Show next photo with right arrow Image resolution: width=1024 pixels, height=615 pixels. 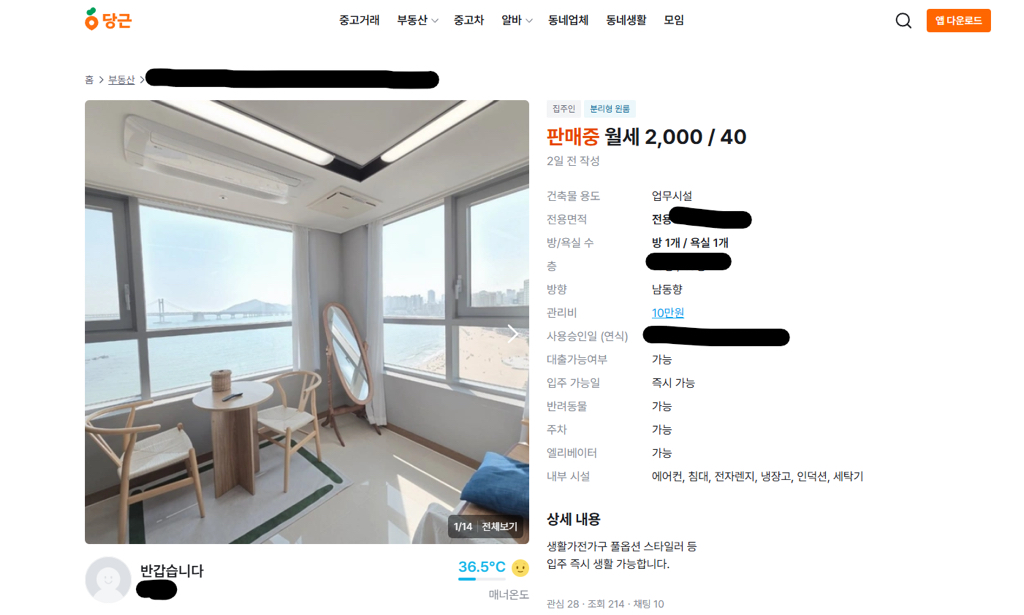point(513,334)
